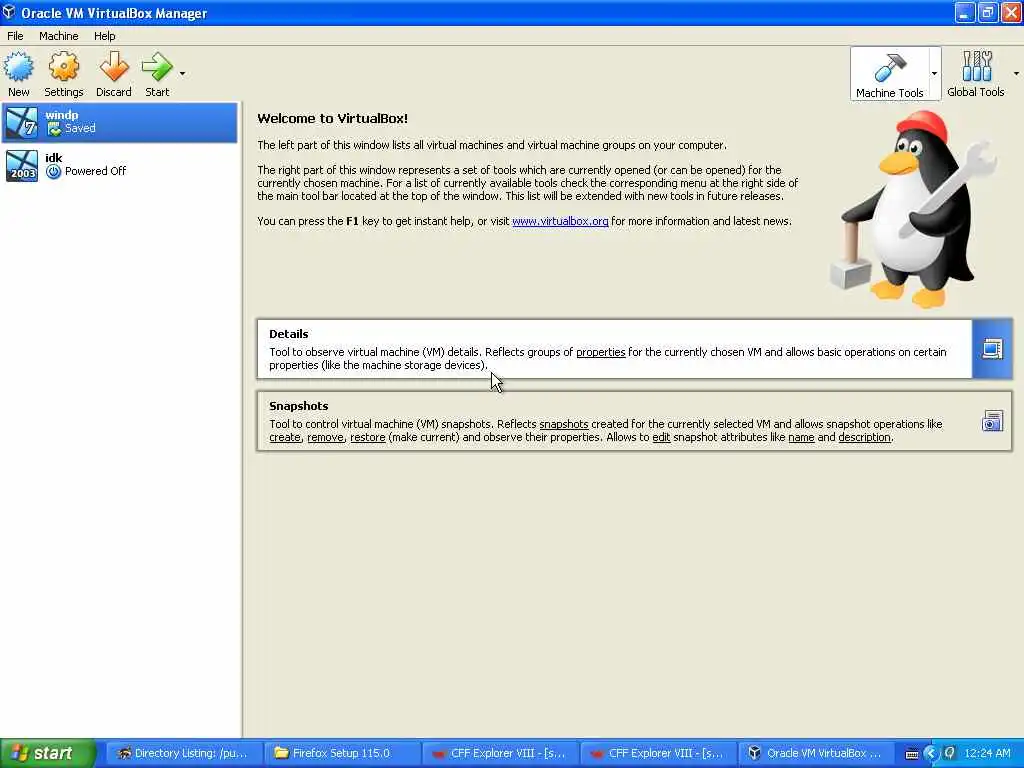Image resolution: width=1024 pixels, height=768 pixels.
Task: Click Oracle VM VirtualBox taskbar button
Action: pos(816,753)
